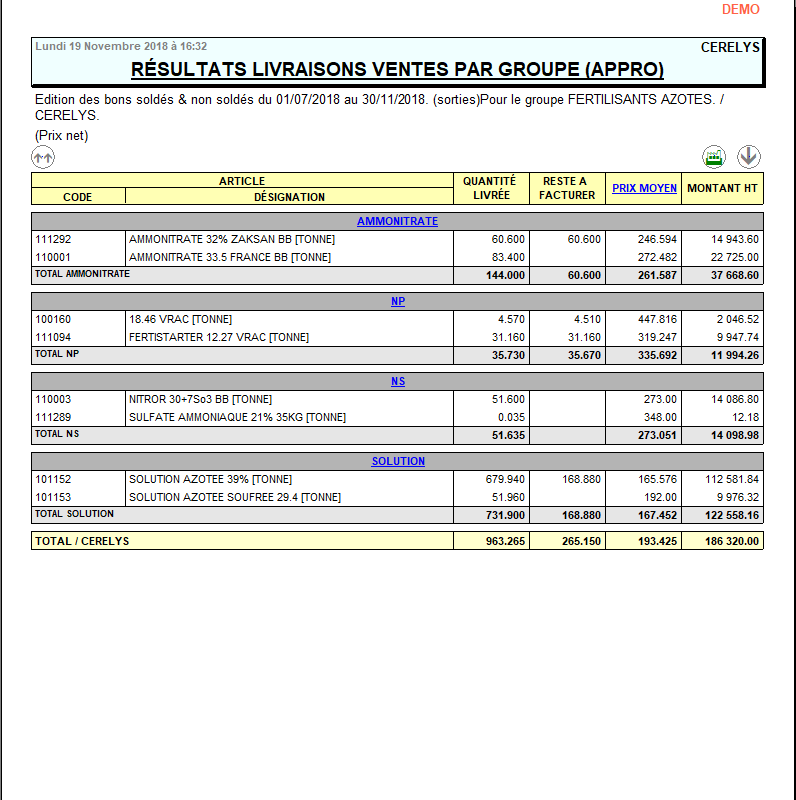Click the DÉSIGNATION column header
The width and height of the screenshot is (796, 800).
click(289, 197)
